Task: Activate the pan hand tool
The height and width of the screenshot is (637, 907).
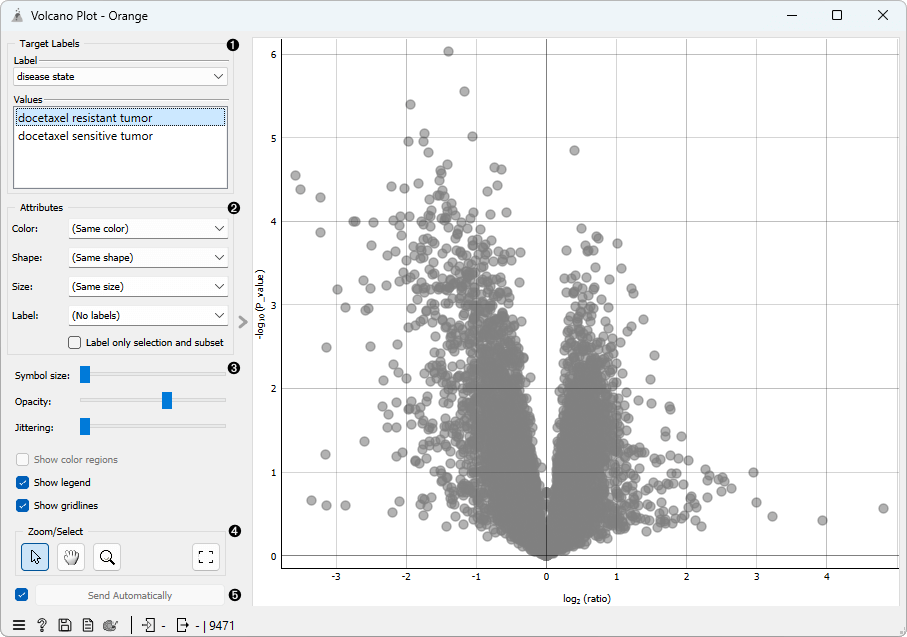Action: (71, 557)
